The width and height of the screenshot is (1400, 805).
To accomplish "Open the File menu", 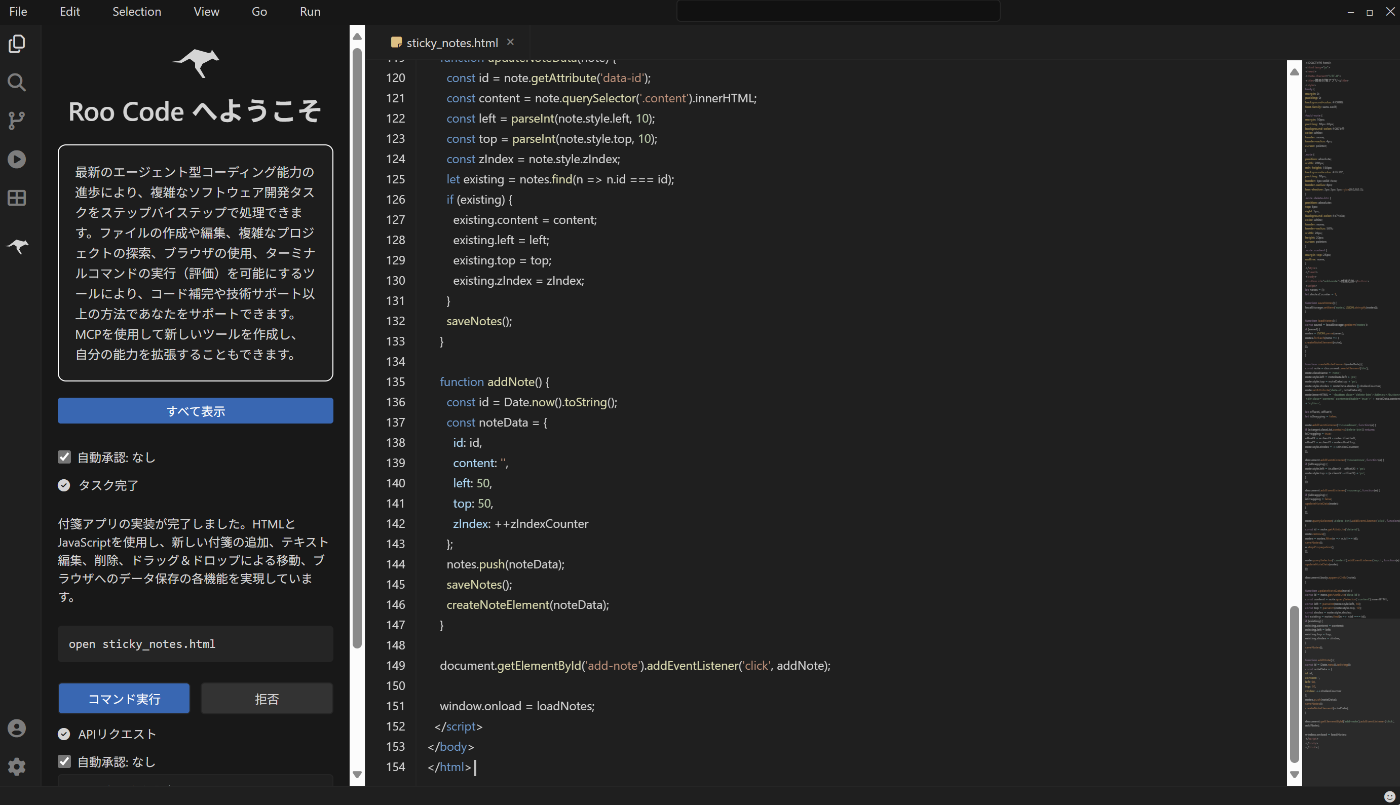I will (x=18, y=12).
